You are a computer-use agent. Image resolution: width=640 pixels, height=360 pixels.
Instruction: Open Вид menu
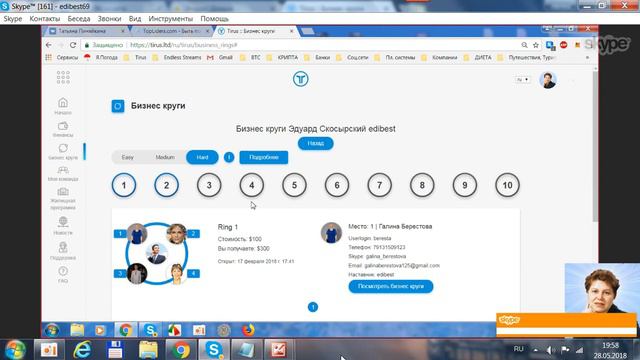coord(135,19)
